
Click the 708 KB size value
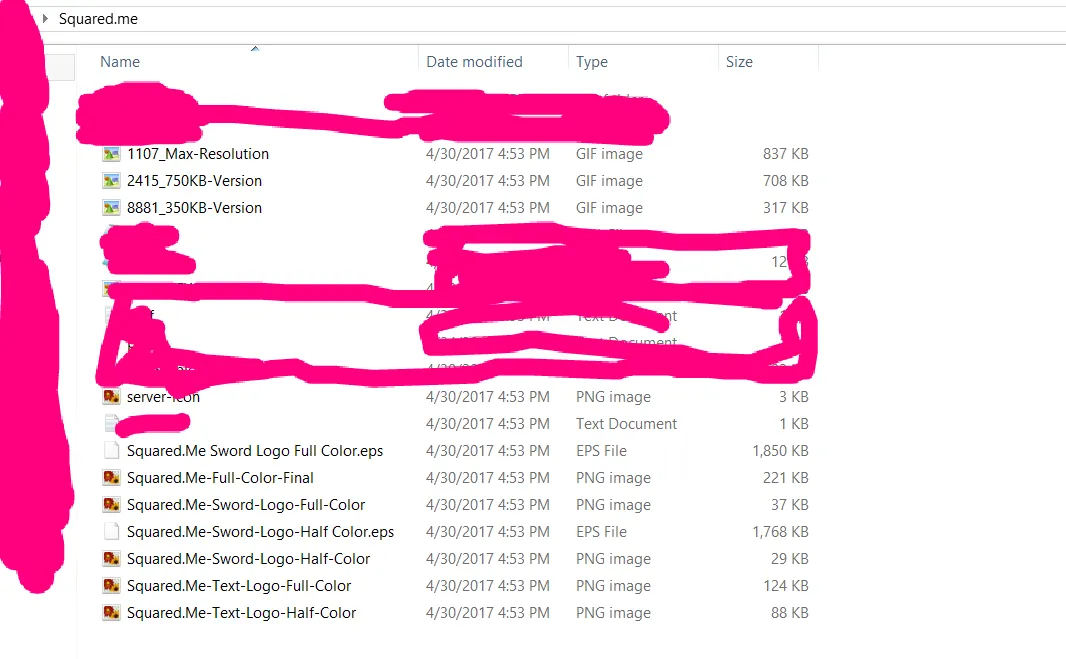click(x=785, y=181)
